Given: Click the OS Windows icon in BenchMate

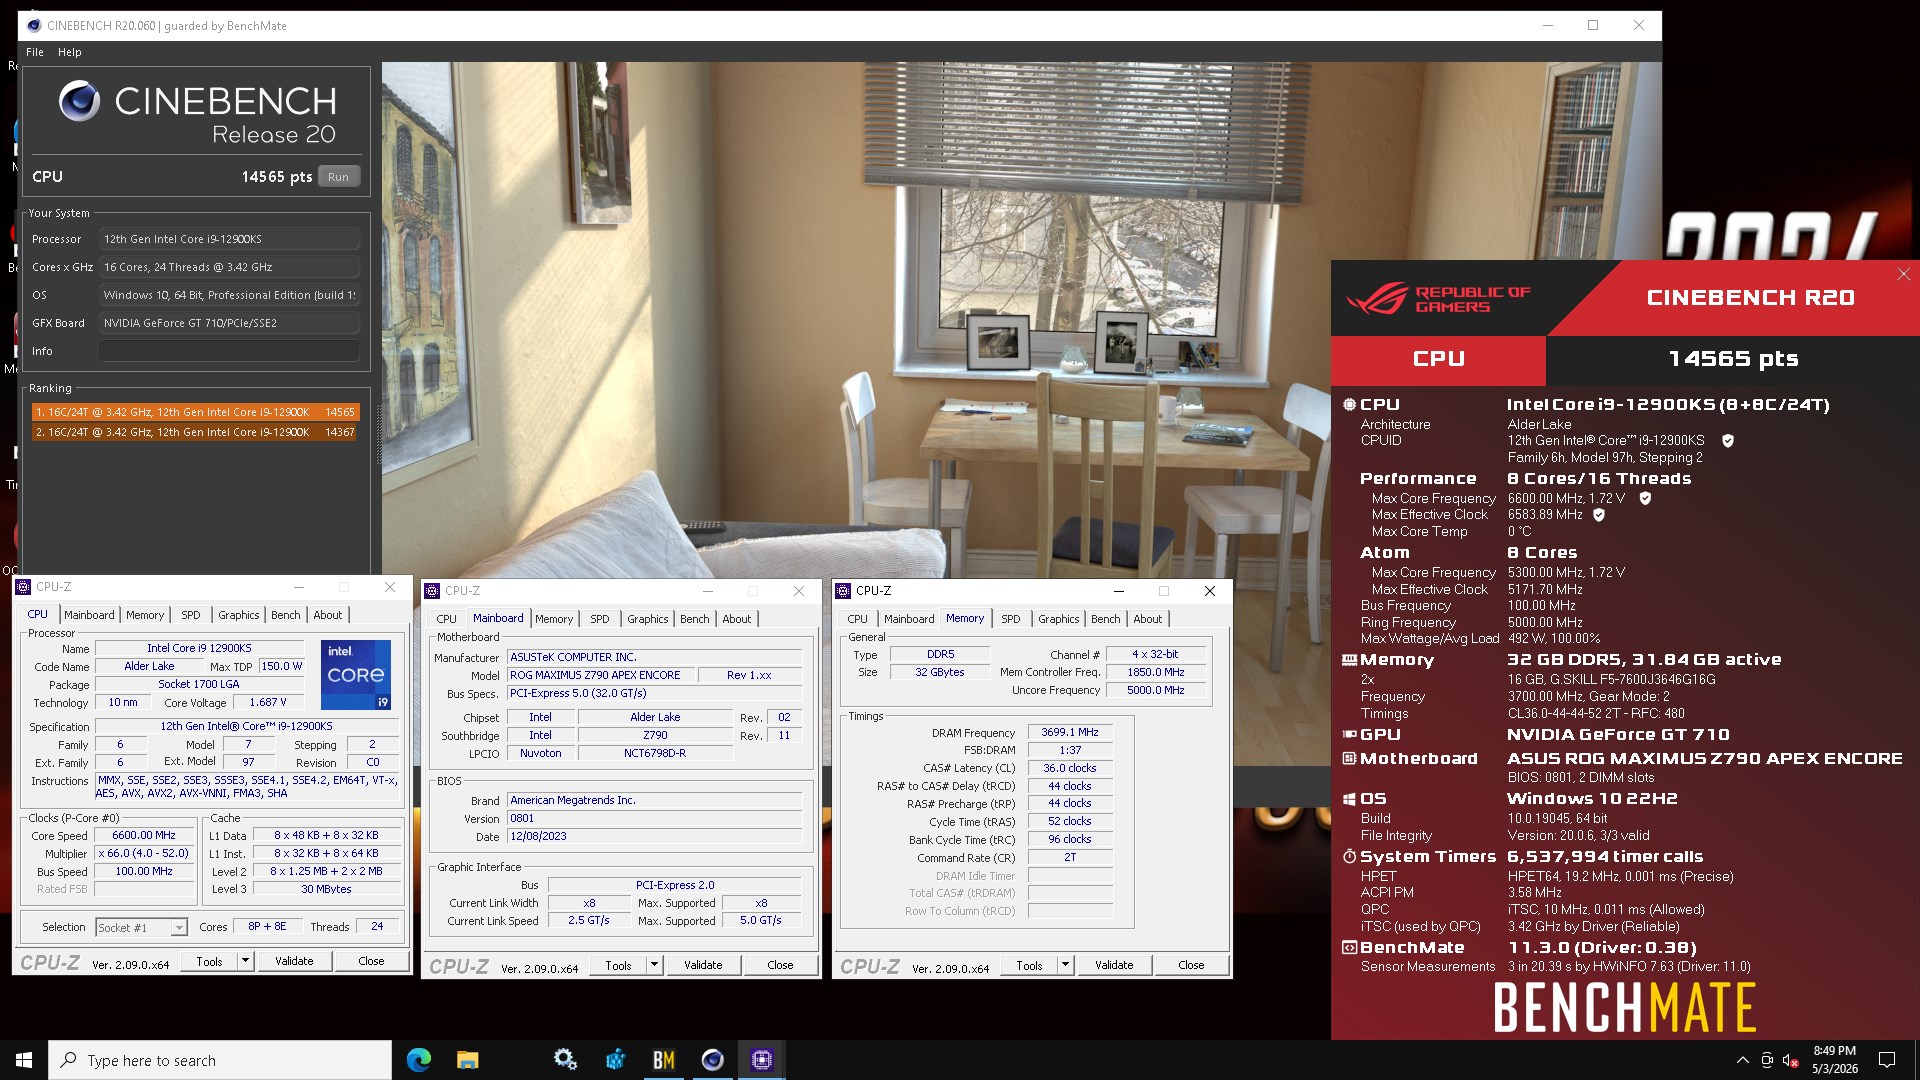Looking at the screenshot, I should [x=1349, y=799].
